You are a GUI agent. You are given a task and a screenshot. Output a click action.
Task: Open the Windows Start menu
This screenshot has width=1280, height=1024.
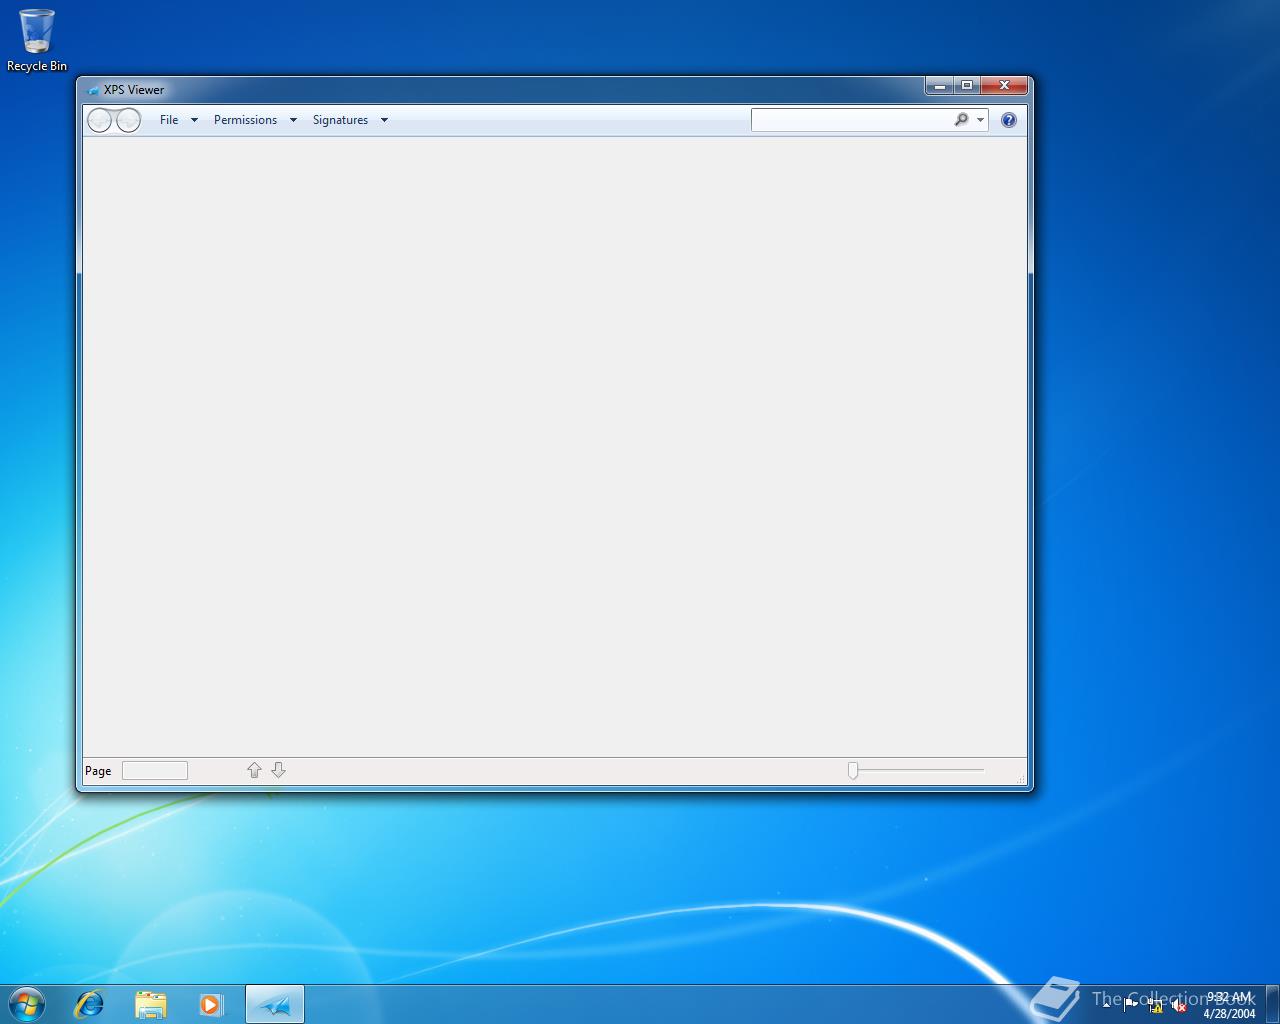pyautogui.click(x=27, y=1004)
